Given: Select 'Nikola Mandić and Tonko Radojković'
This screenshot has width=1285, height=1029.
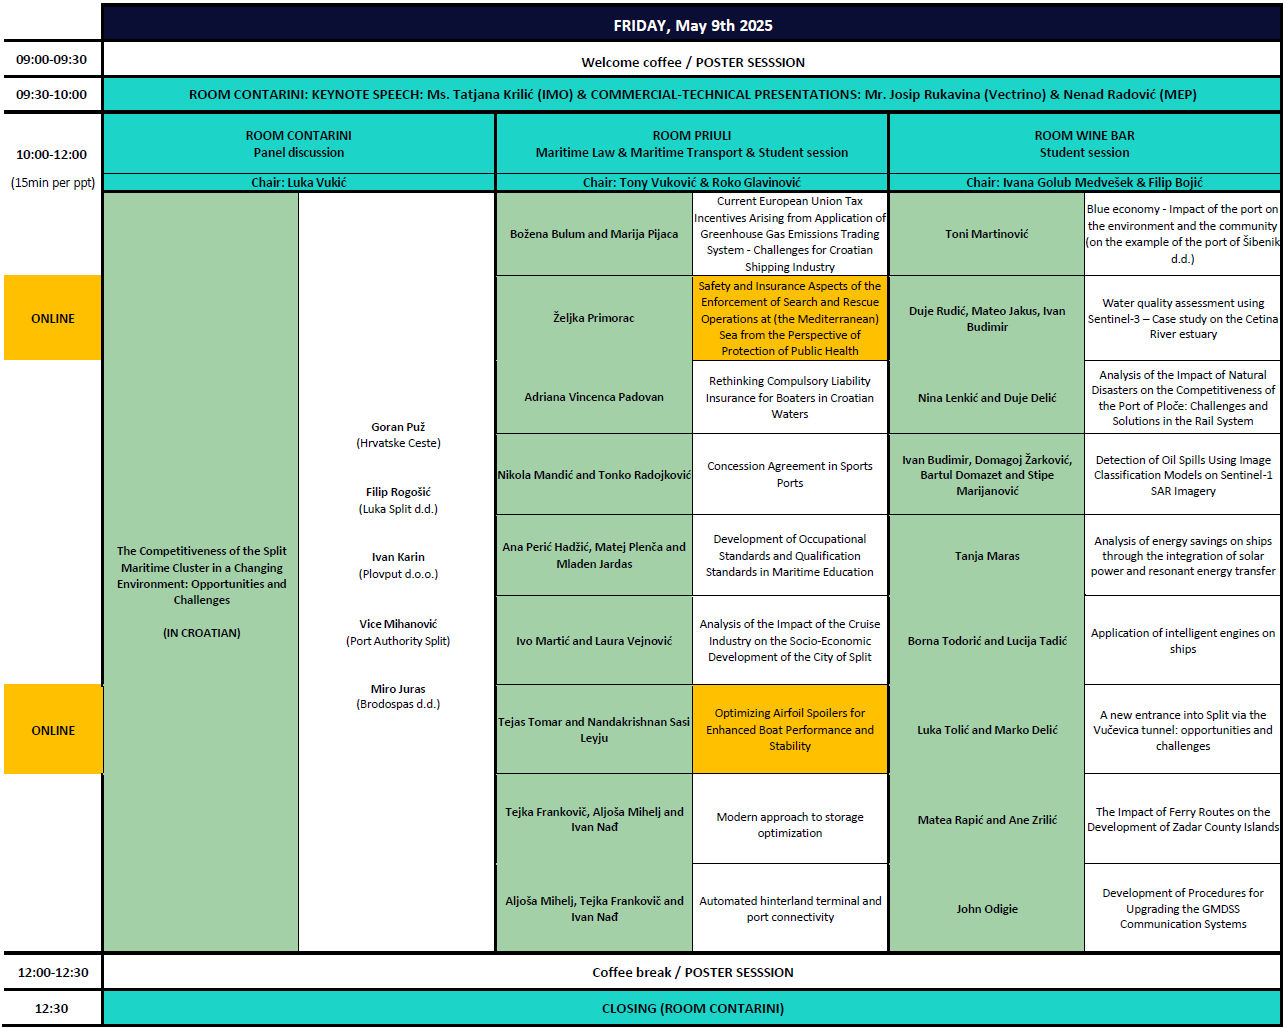Looking at the screenshot, I should (x=594, y=475).
